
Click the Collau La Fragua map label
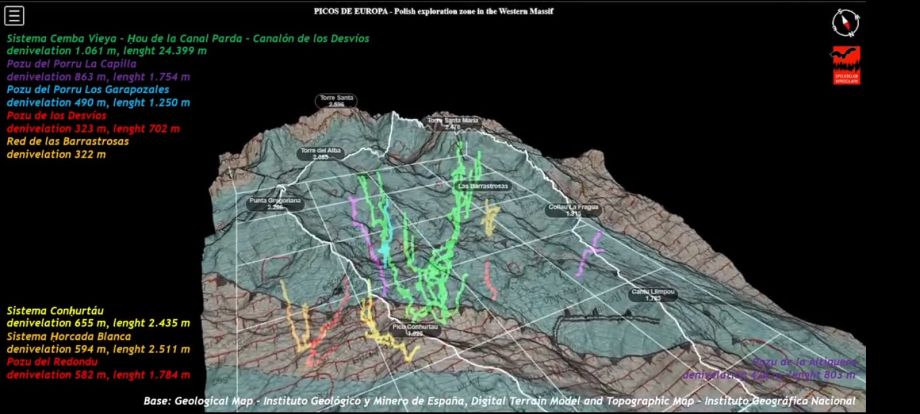tap(572, 210)
